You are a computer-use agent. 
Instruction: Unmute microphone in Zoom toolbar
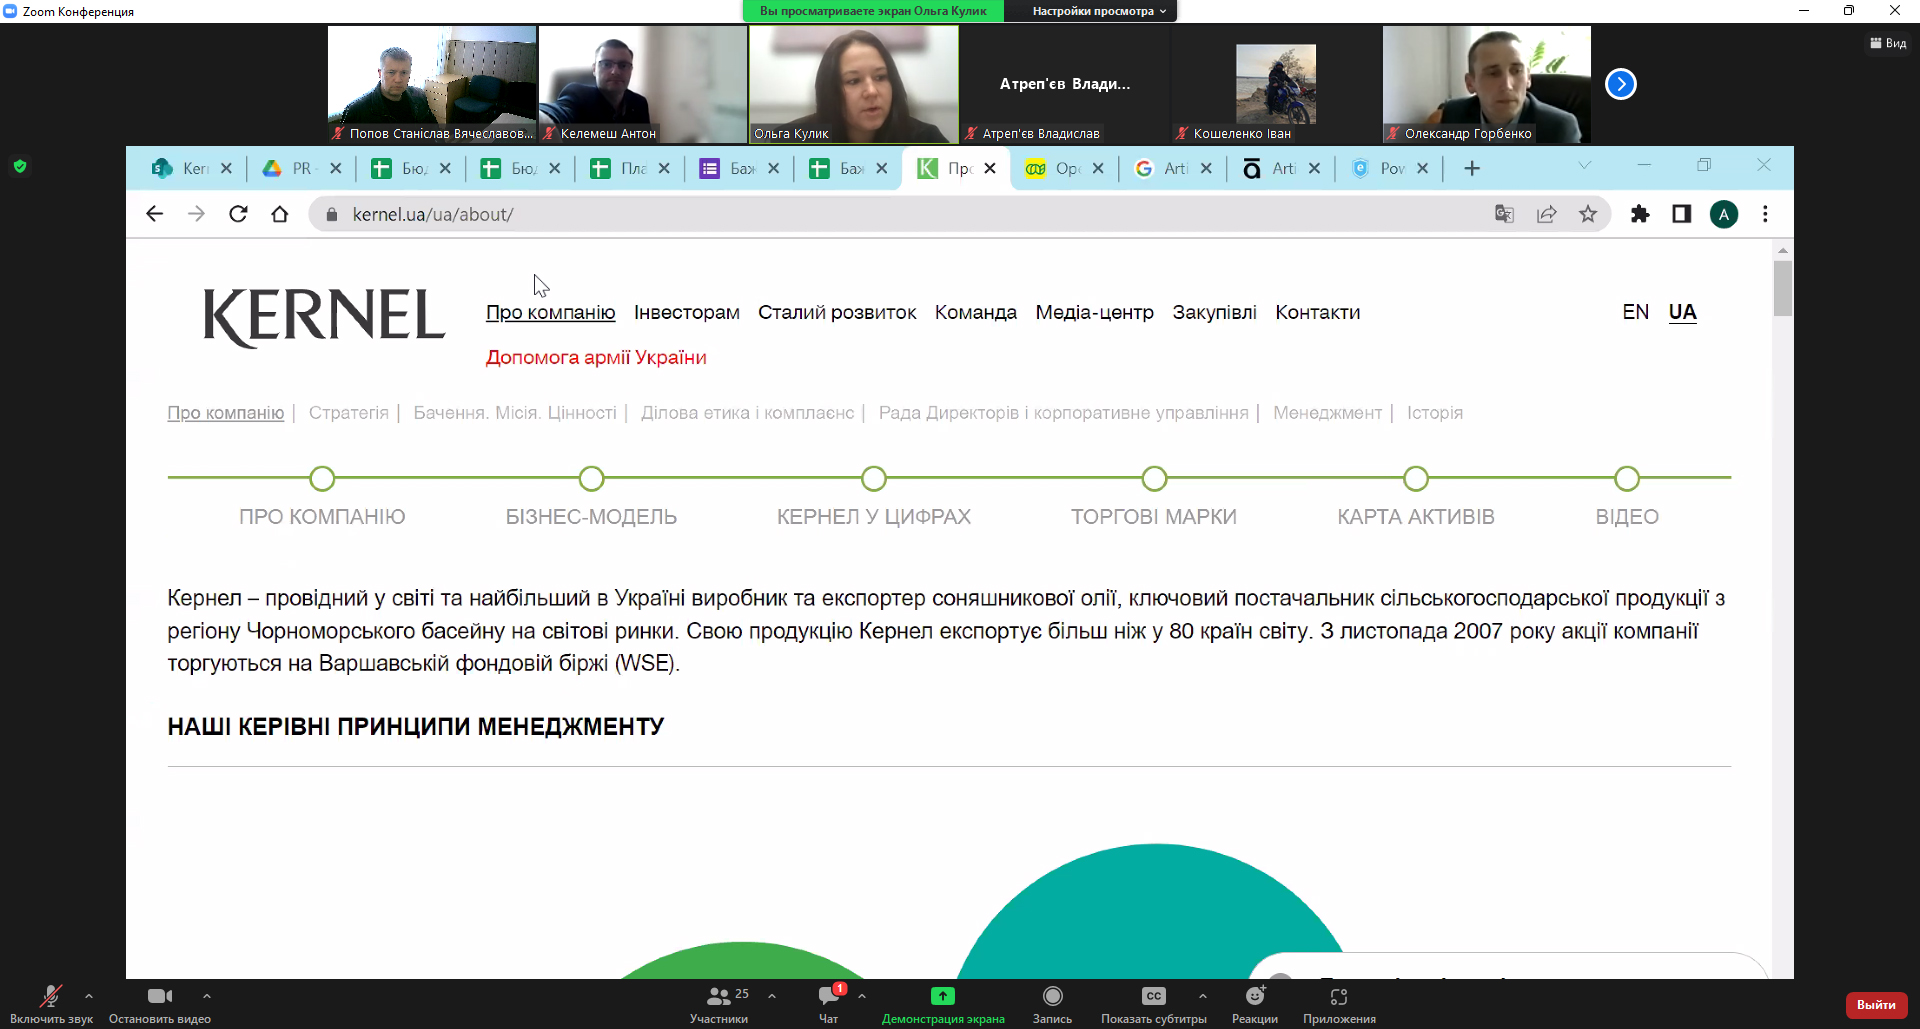51,996
